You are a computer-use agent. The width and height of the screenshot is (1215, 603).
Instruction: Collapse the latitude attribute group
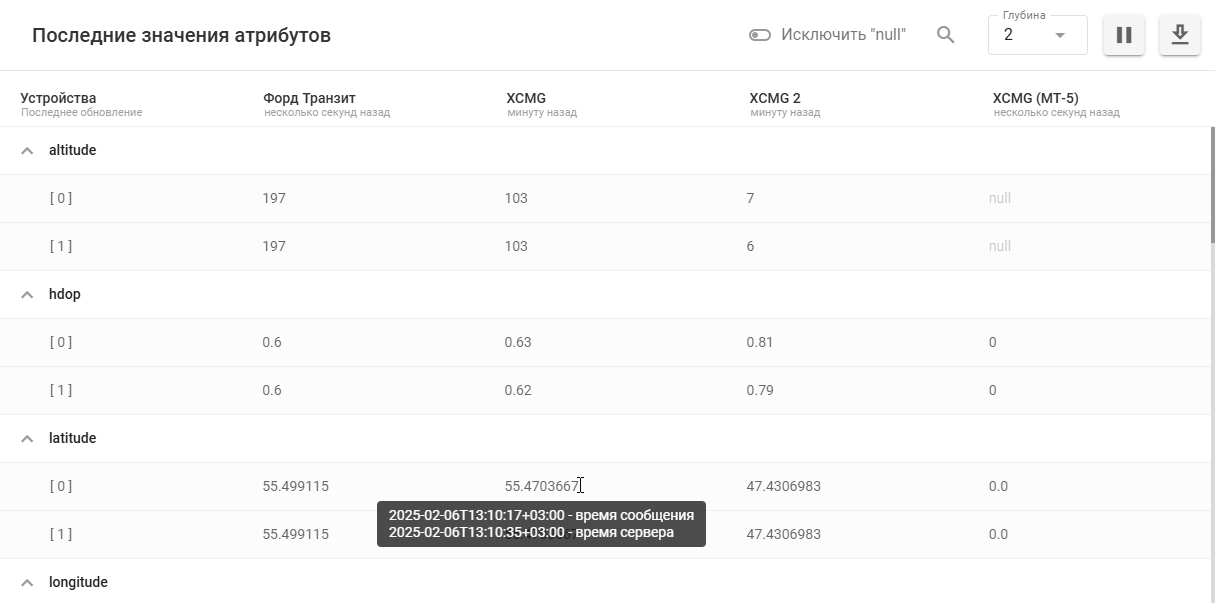point(28,439)
